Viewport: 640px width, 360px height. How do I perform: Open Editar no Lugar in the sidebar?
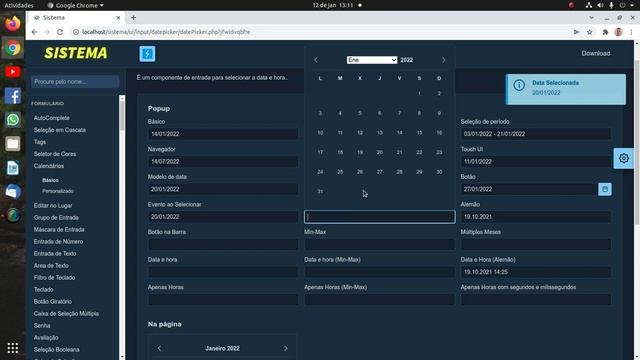click(53, 206)
